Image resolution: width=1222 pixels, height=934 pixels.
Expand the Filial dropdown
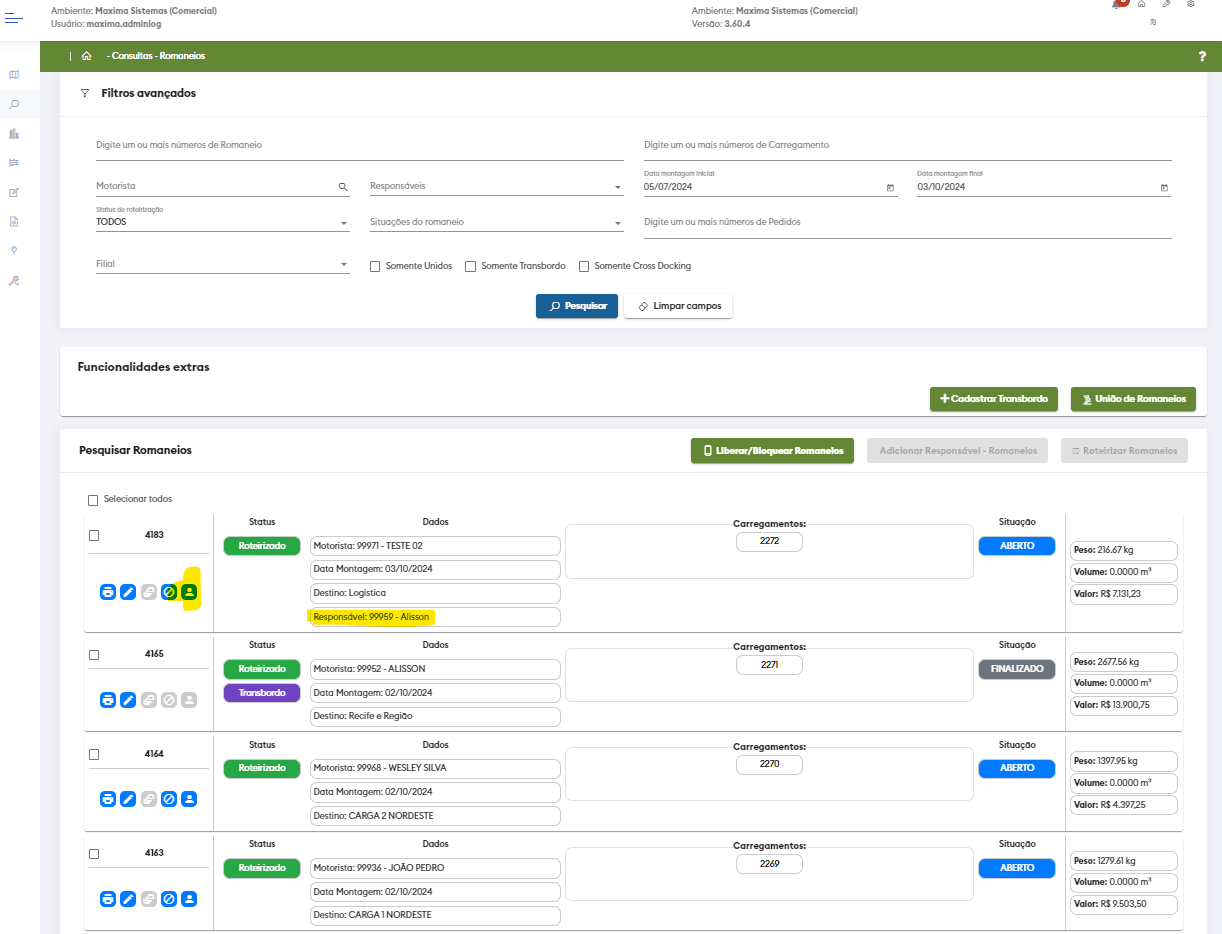coord(222,265)
